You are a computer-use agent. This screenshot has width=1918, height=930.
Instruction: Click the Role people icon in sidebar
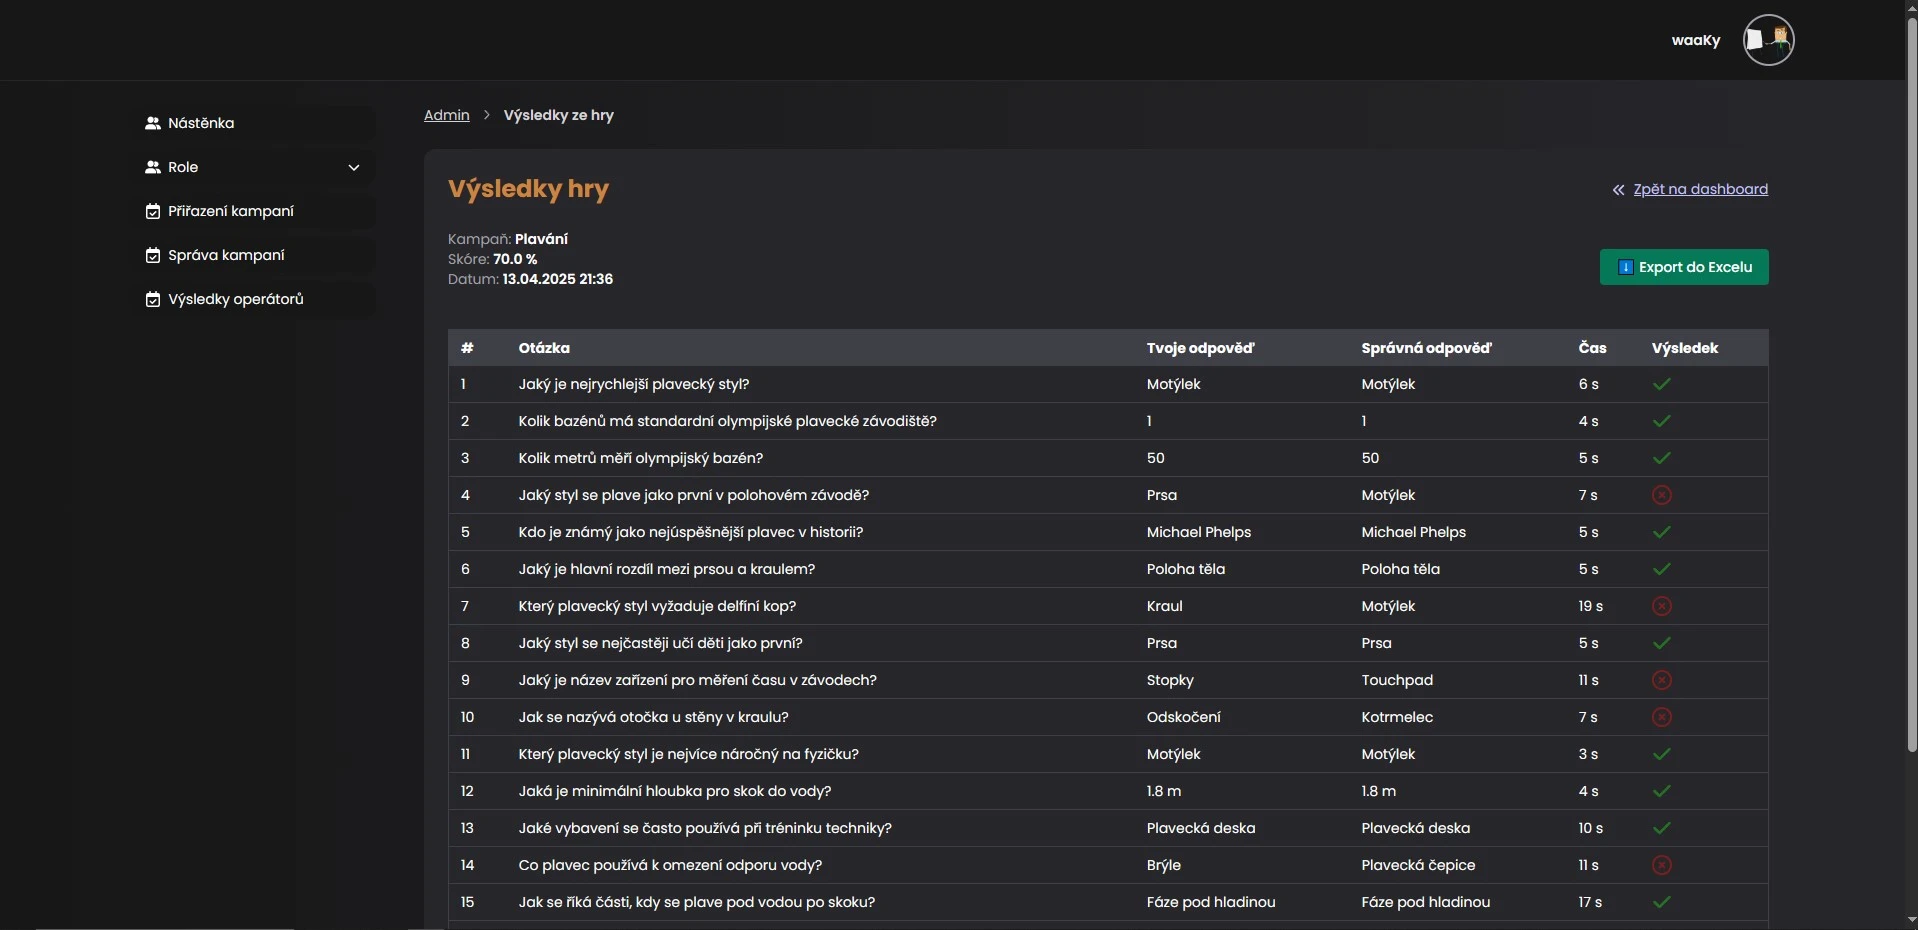(153, 167)
